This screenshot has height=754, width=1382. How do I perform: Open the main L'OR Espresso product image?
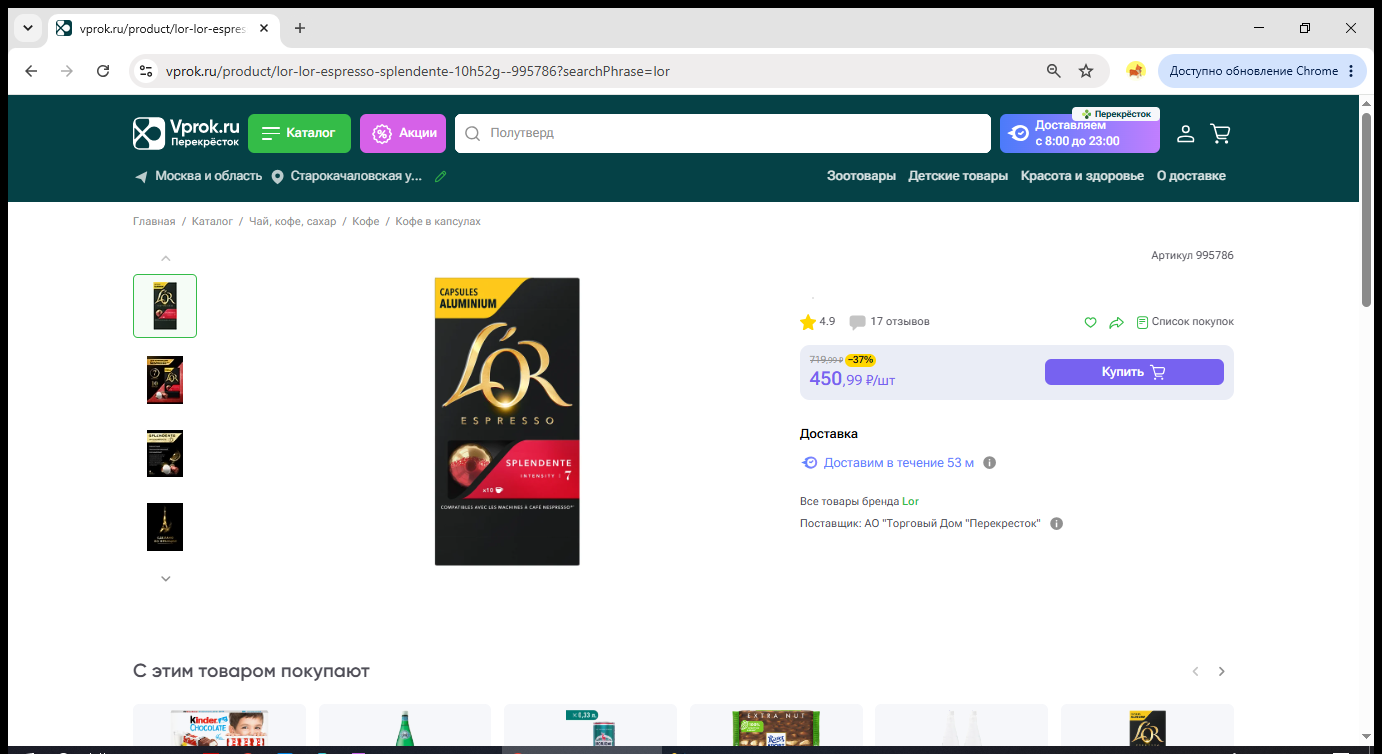click(507, 421)
